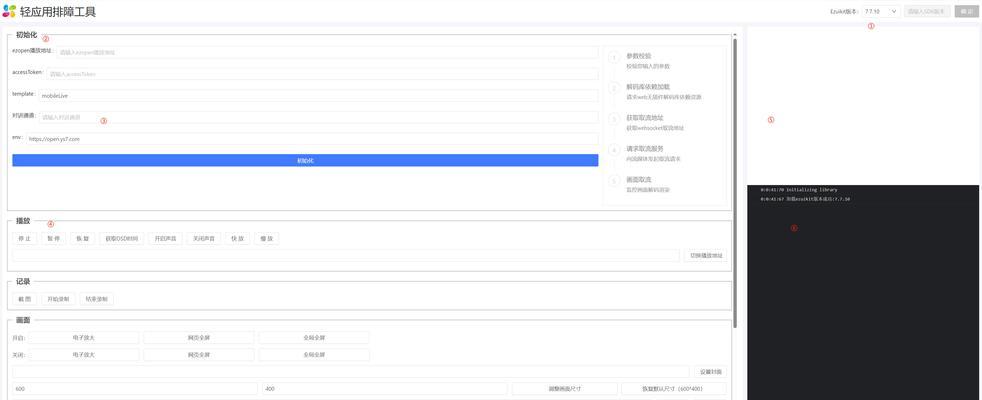Focus the ezopen playback address input
This screenshot has width=982, height=400.
pos(327,53)
